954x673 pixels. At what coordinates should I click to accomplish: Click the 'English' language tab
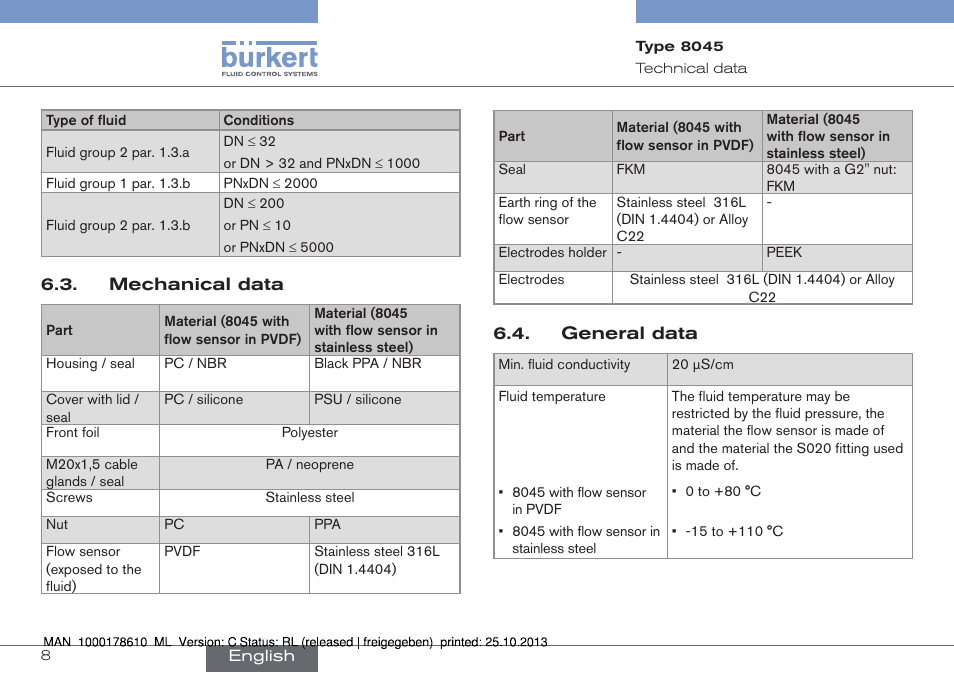pos(262,657)
